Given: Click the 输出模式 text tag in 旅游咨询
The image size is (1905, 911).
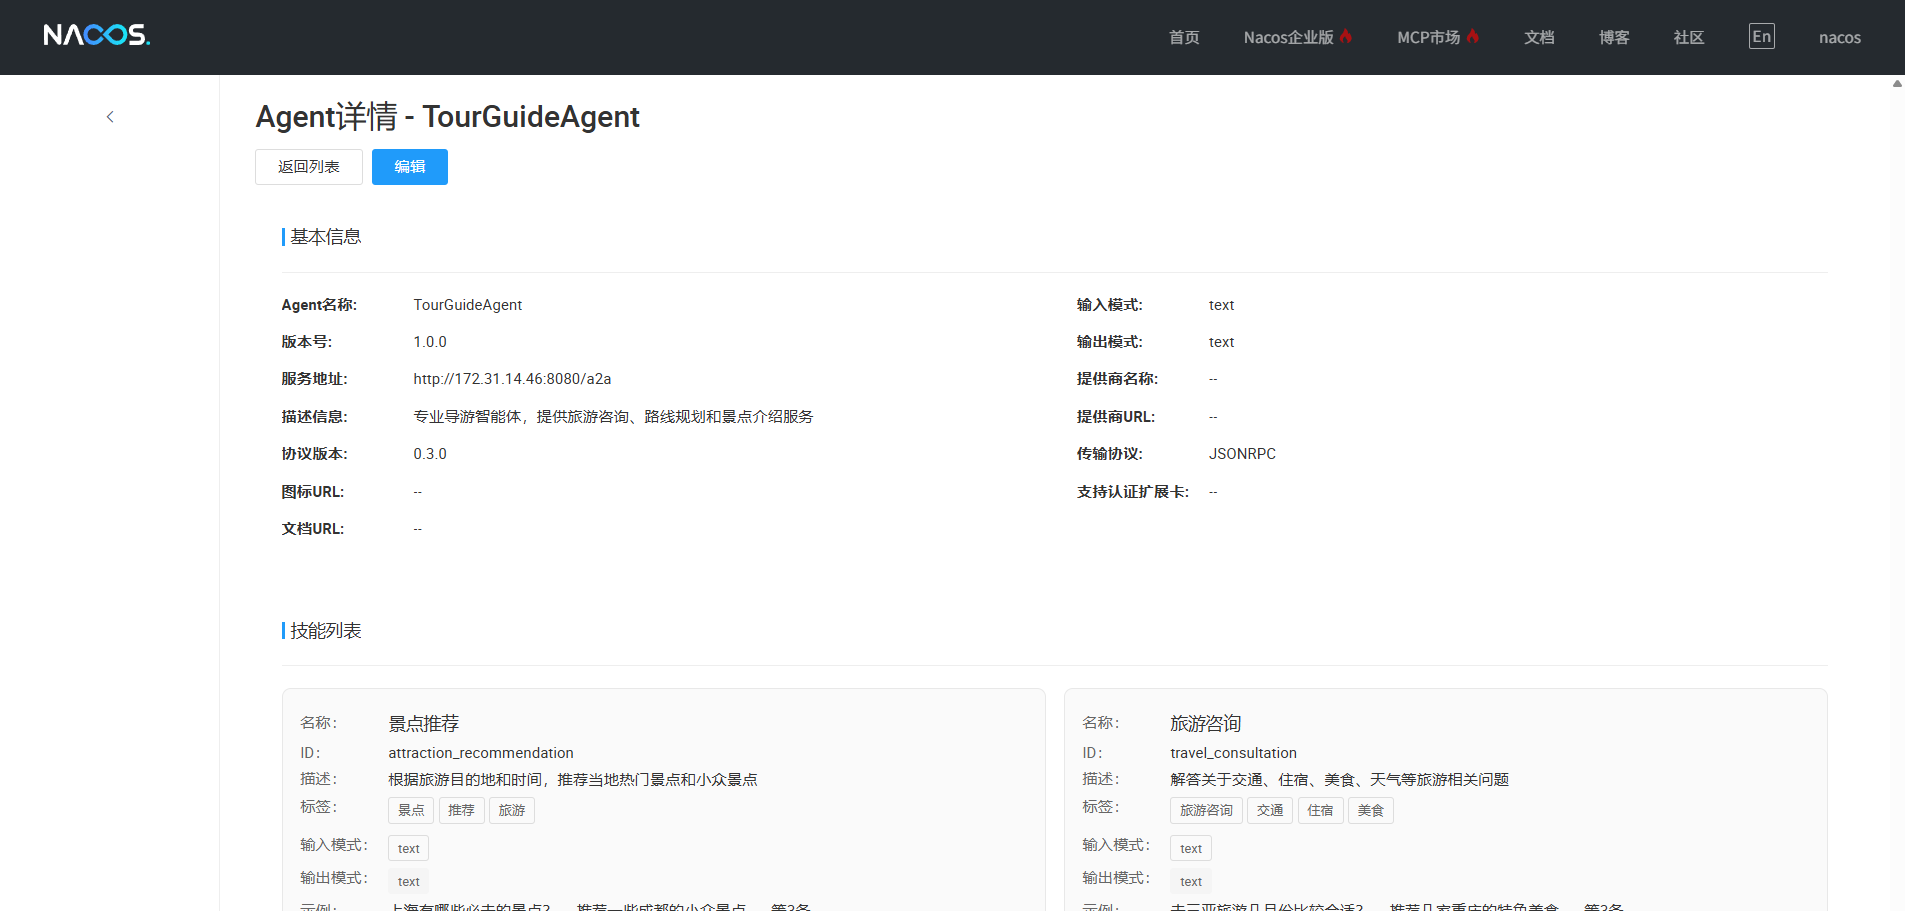Looking at the screenshot, I should pyautogui.click(x=1190, y=882).
